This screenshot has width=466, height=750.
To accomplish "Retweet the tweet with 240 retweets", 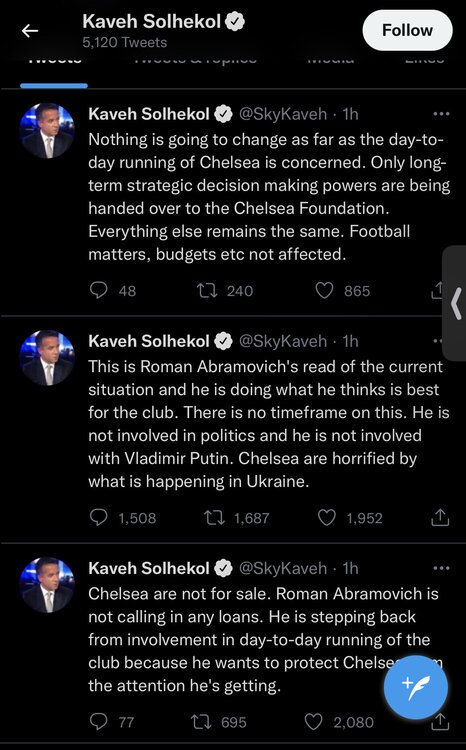I will click(x=208, y=290).
